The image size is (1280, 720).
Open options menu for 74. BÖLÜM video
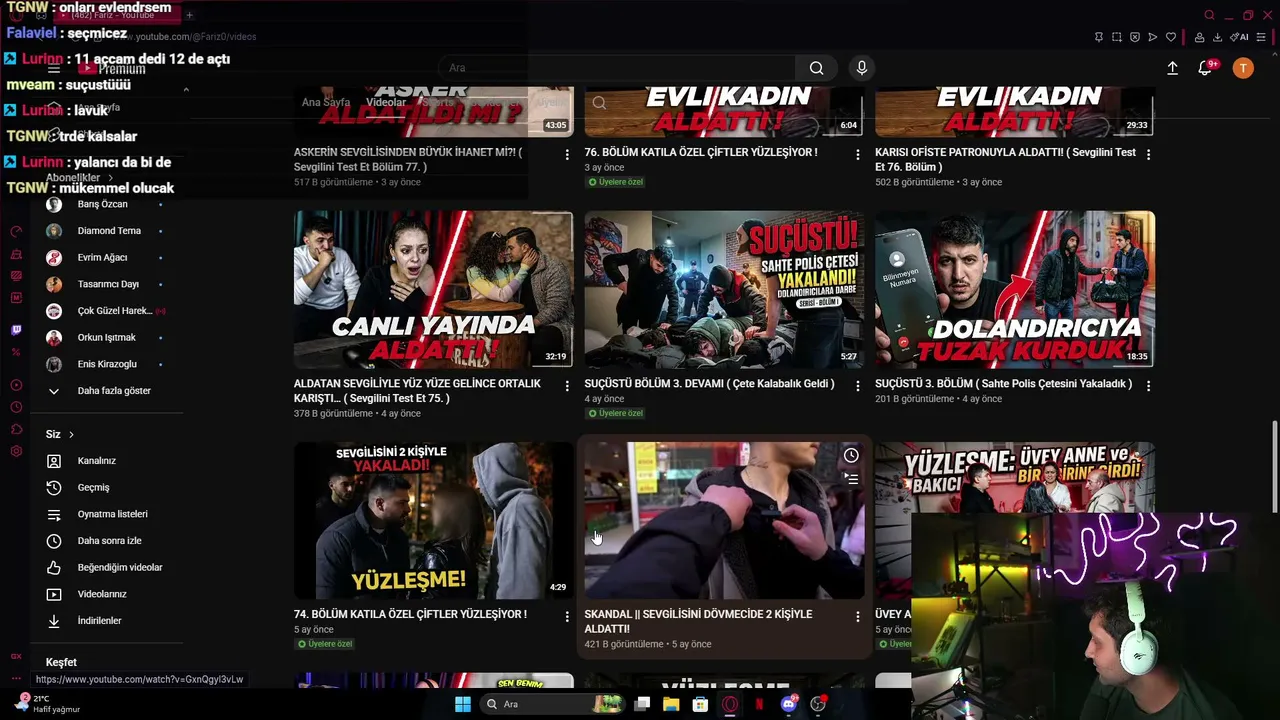point(567,617)
